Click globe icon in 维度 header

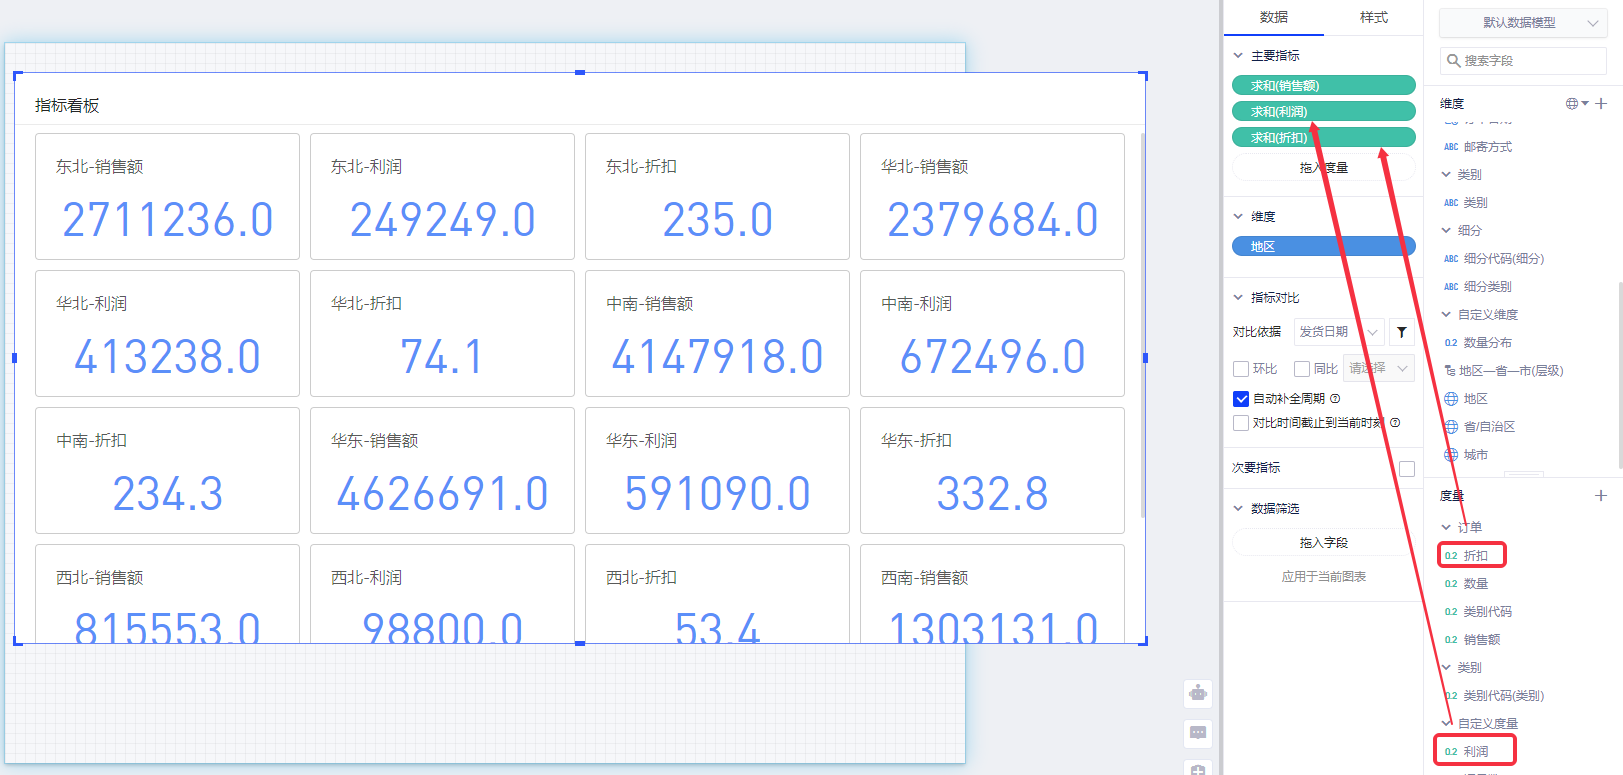(1573, 104)
